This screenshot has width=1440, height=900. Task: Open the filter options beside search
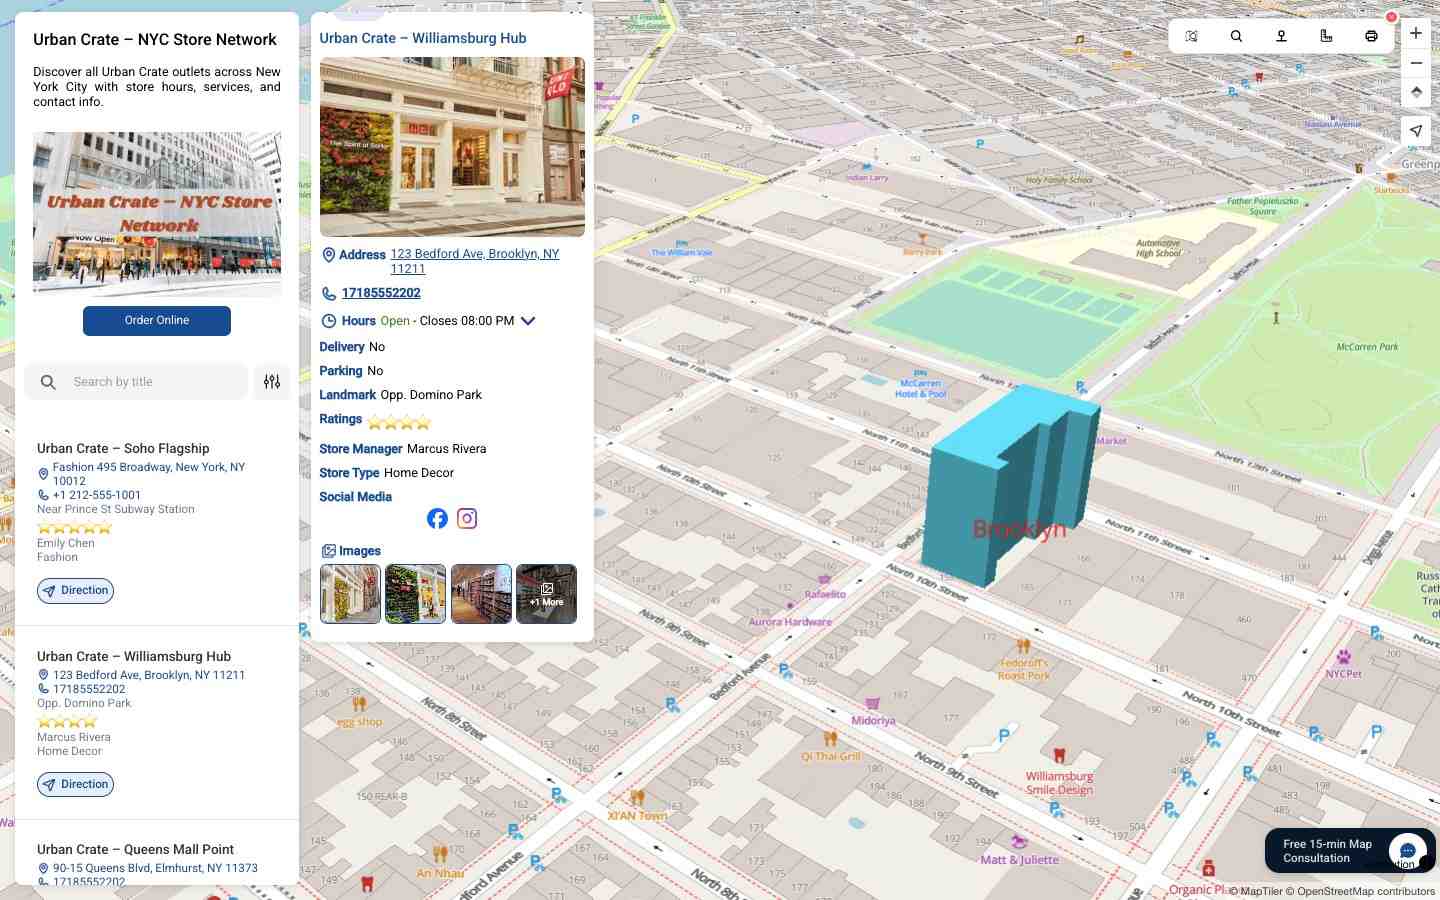[x=272, y=382]
